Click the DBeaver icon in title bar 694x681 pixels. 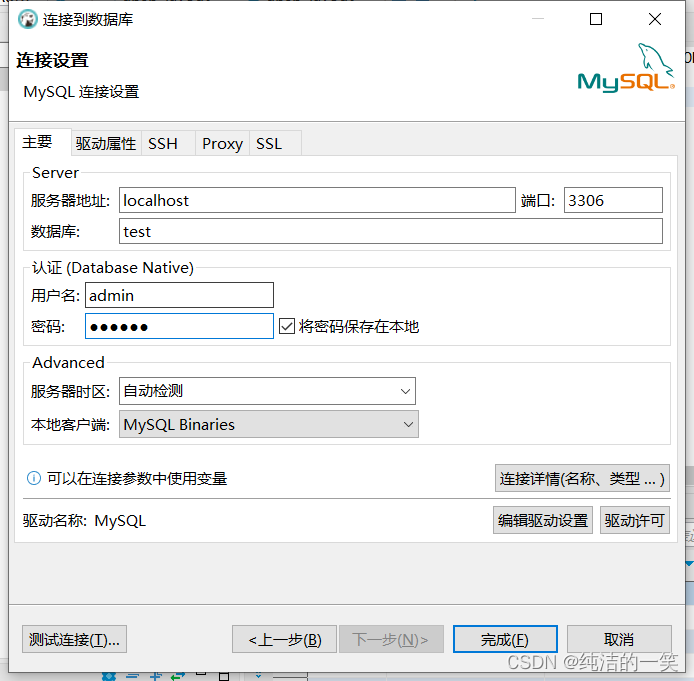[27, 19]
